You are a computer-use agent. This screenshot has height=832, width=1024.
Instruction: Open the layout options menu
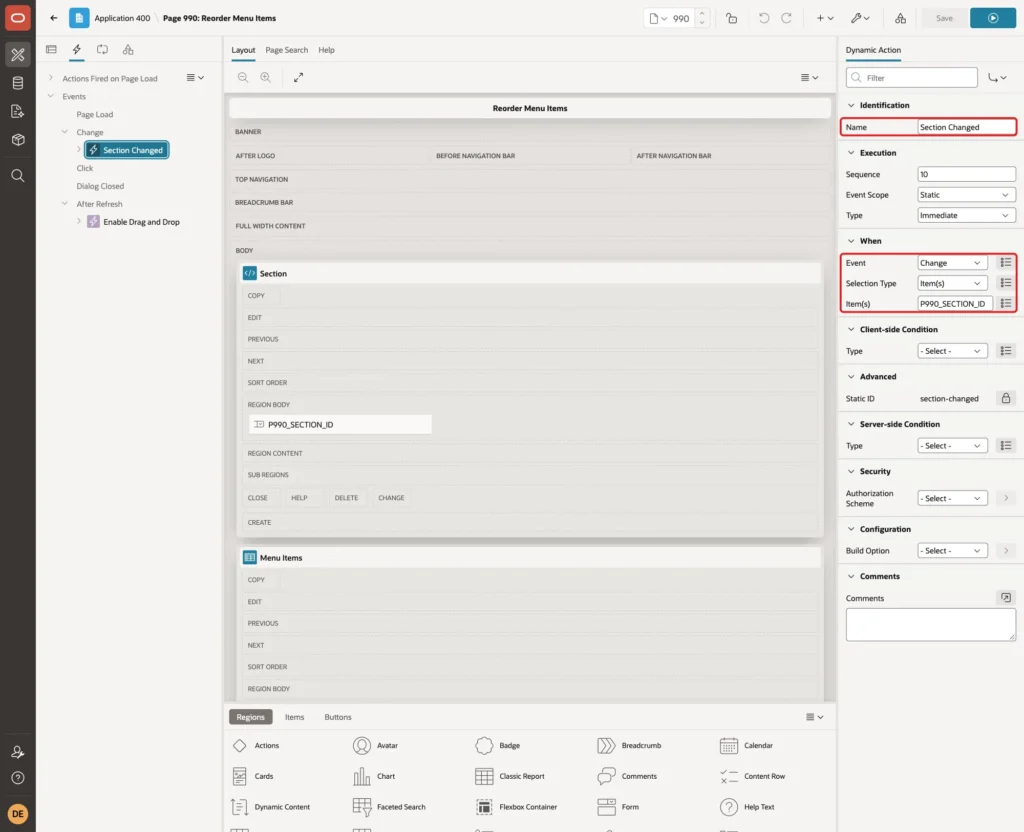[809, 77]
